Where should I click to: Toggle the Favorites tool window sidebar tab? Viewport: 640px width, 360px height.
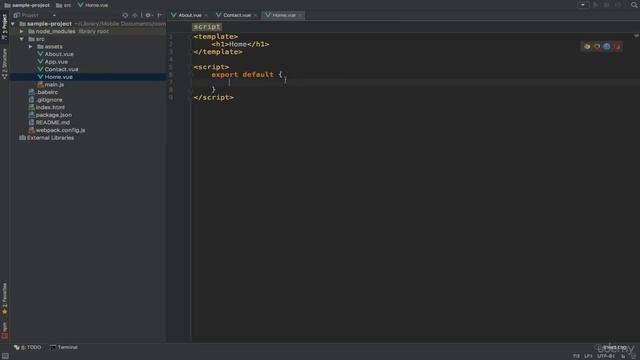pyautogui.click(x=4, y=299)
